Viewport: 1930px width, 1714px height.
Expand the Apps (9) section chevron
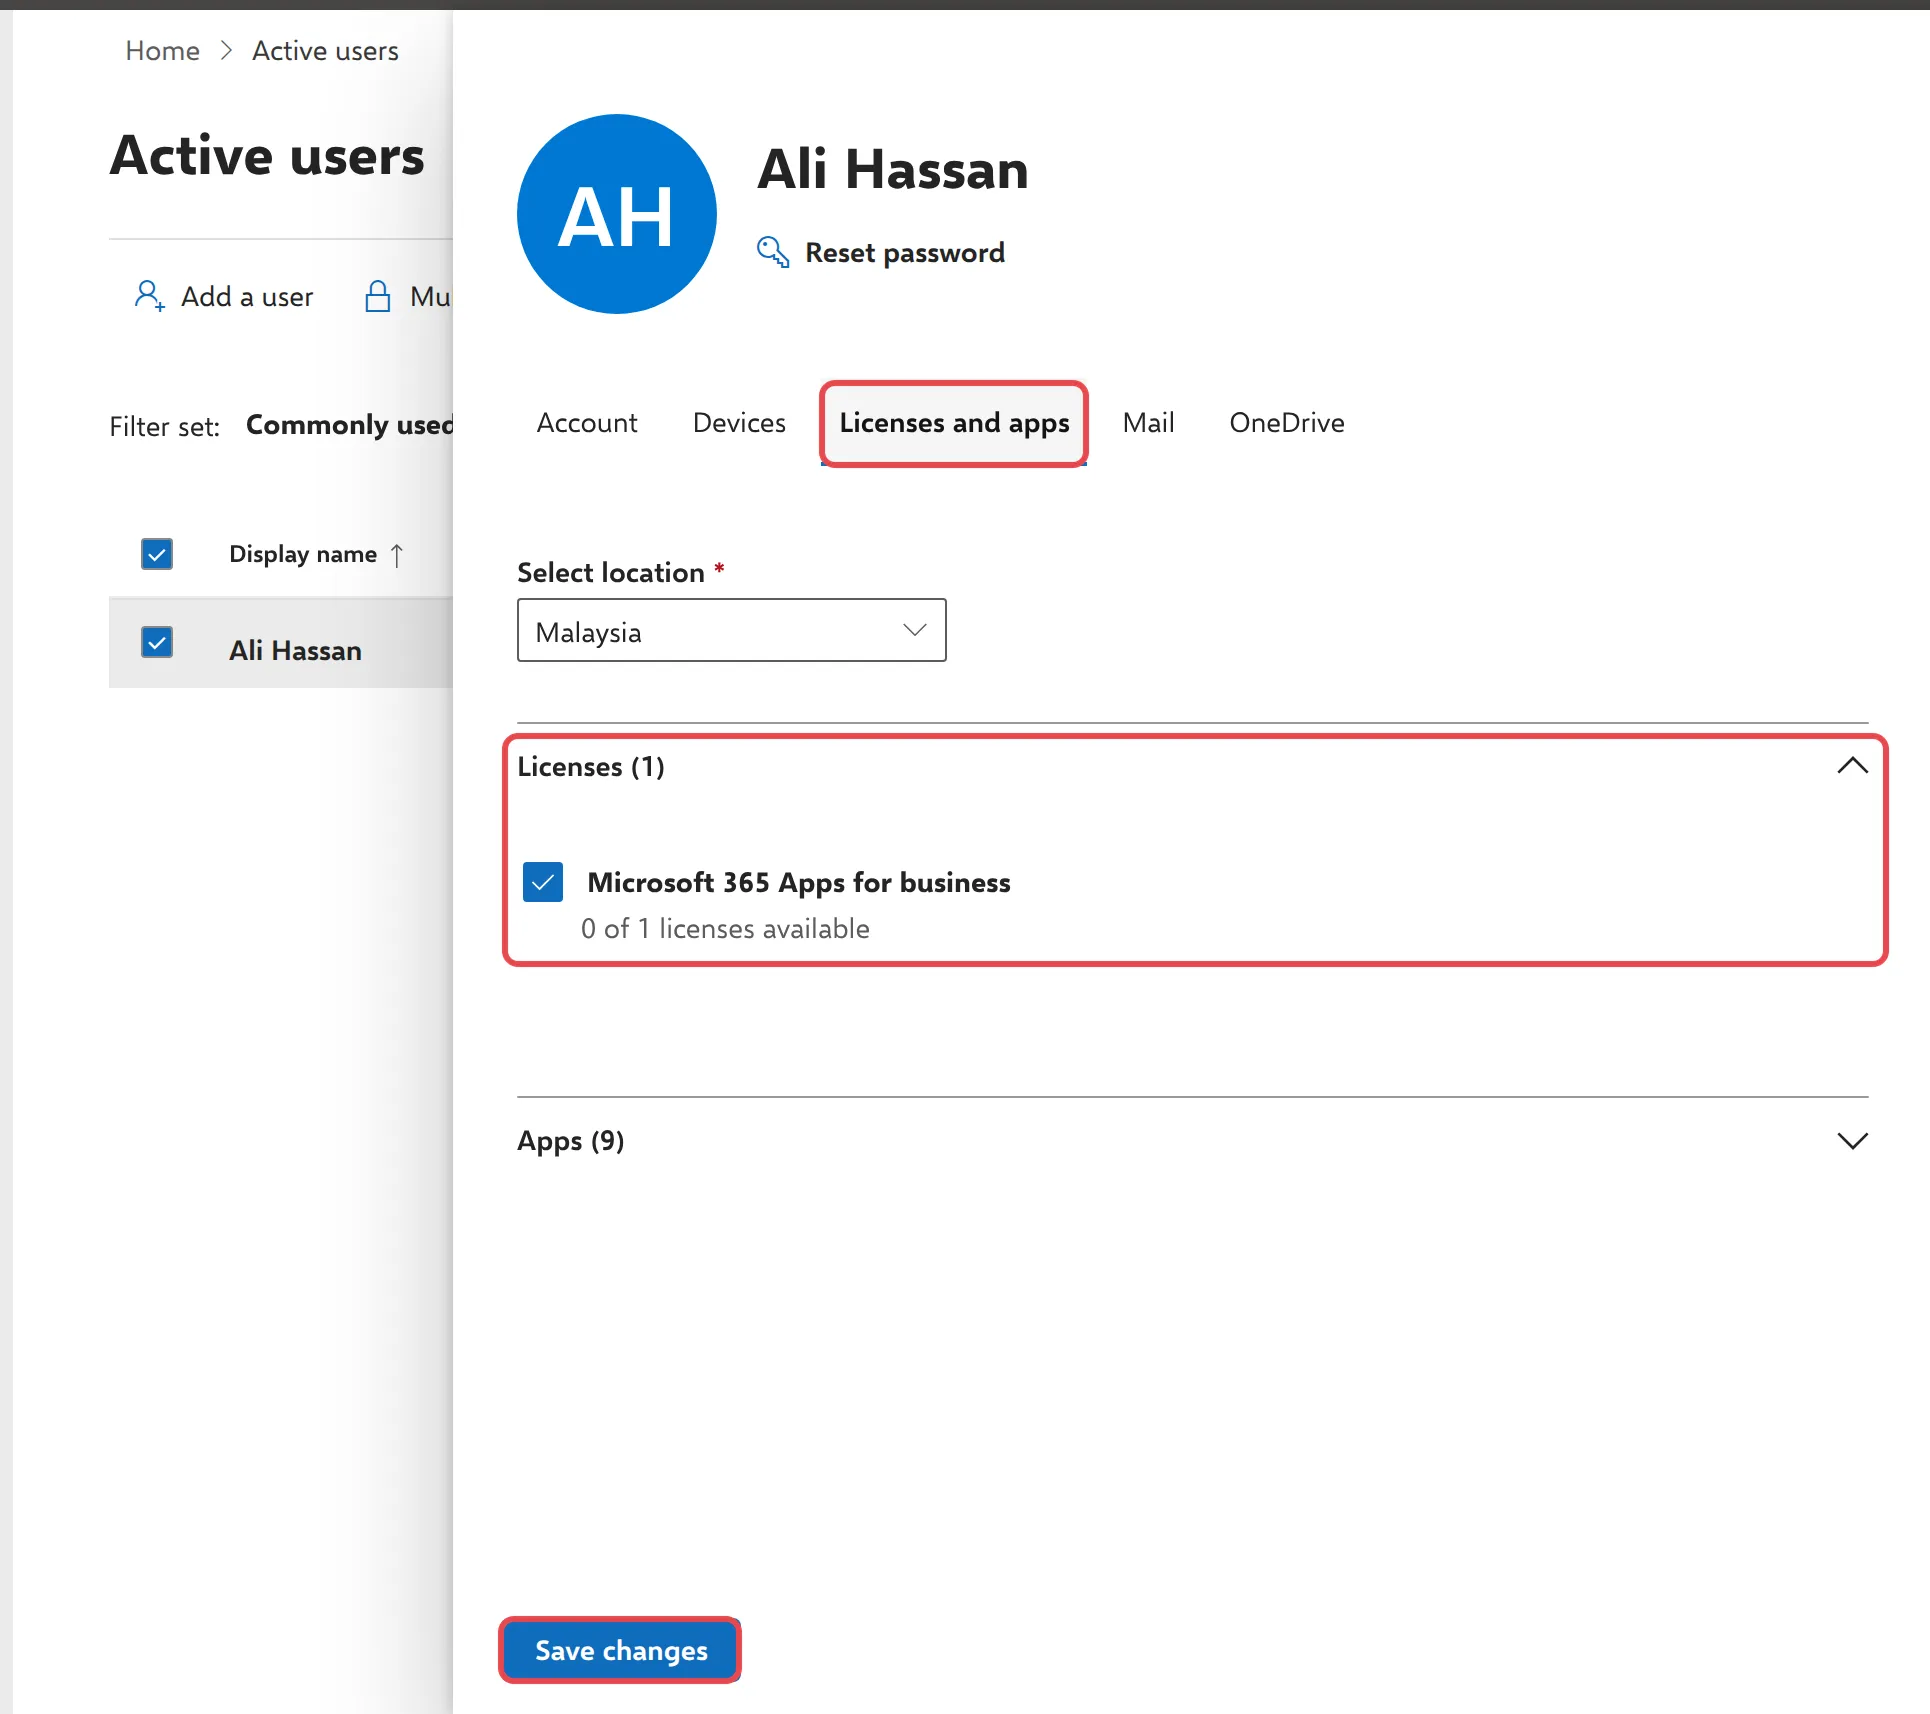click(1852, 1141)
